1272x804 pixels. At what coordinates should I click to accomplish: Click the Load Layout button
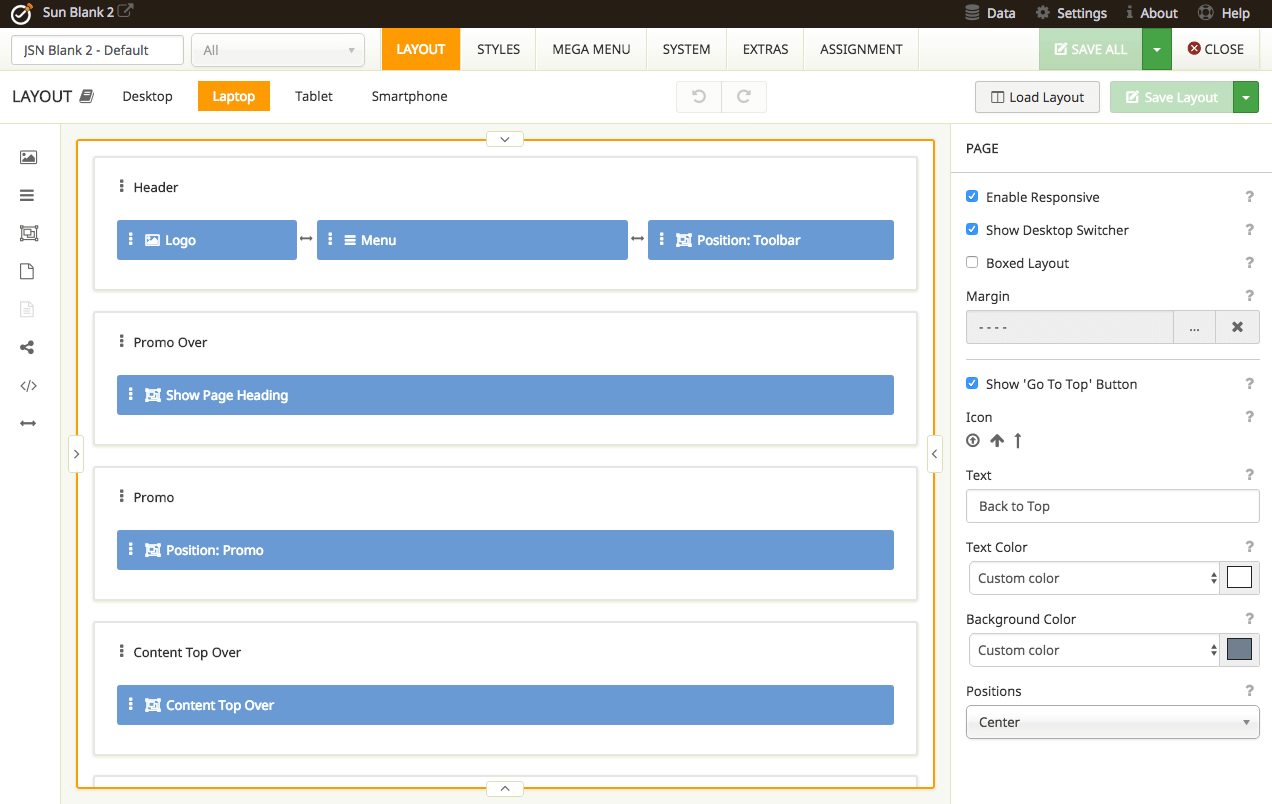click(x=1037, y=97)
